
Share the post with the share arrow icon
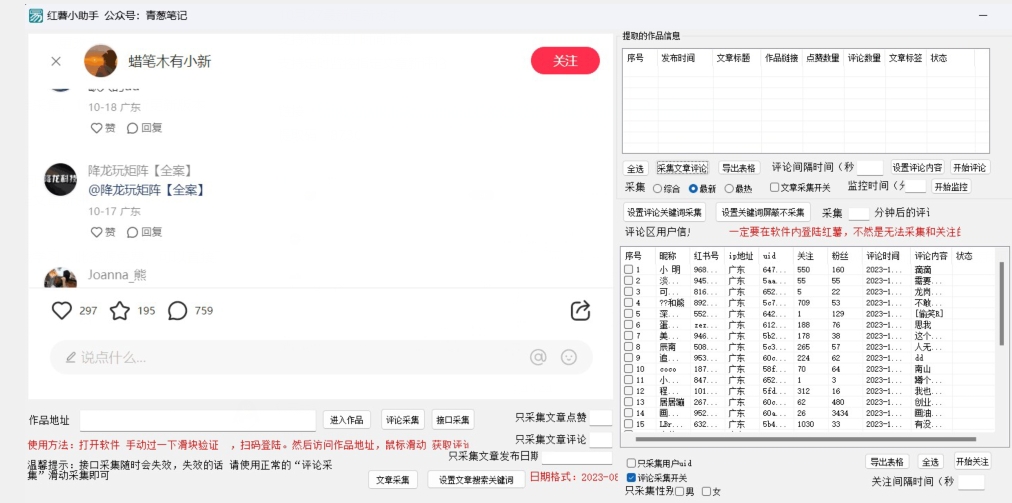(580, 311)
